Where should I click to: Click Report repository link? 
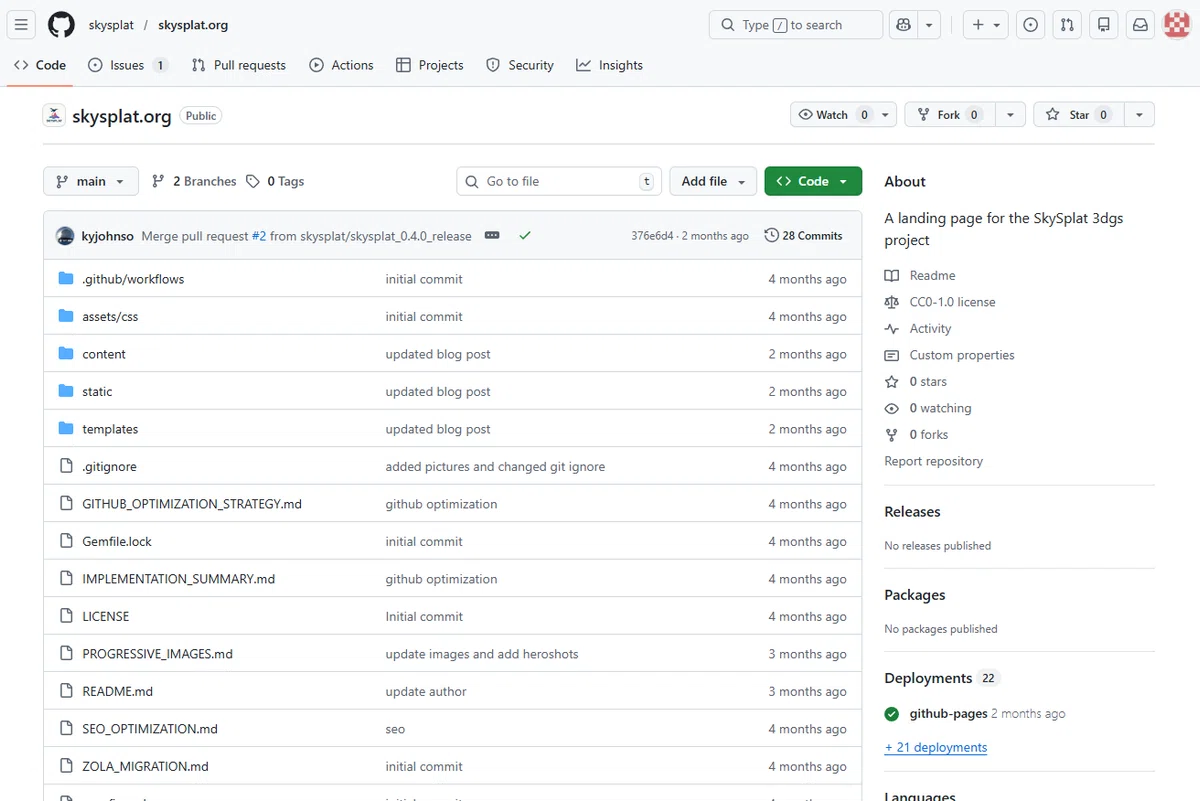point(933,461)
